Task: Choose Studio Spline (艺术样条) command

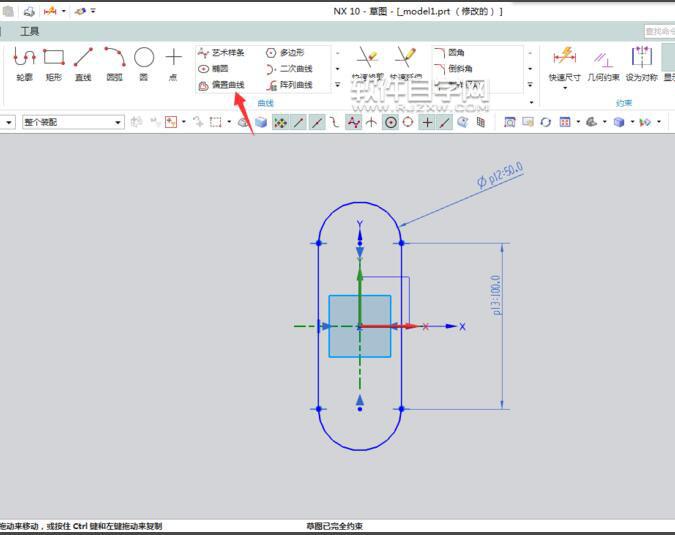Action: click(x=221, y=53)
